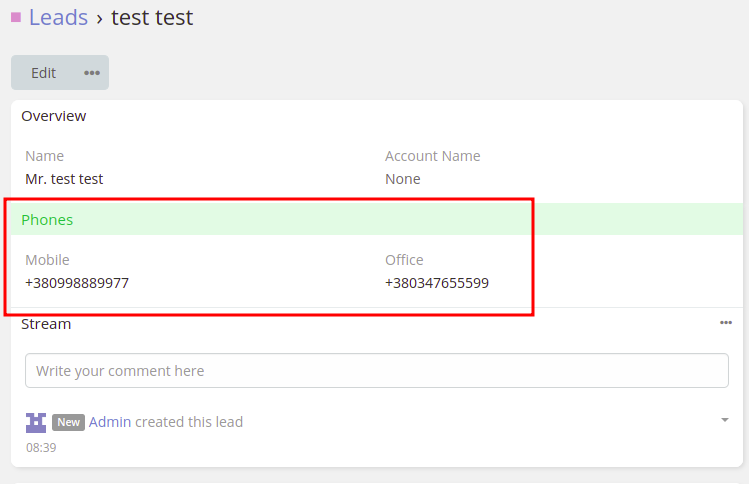Expand the stream entry caret menu
The height and width of the screenshot is (484, 749).
tap(725, 420)
